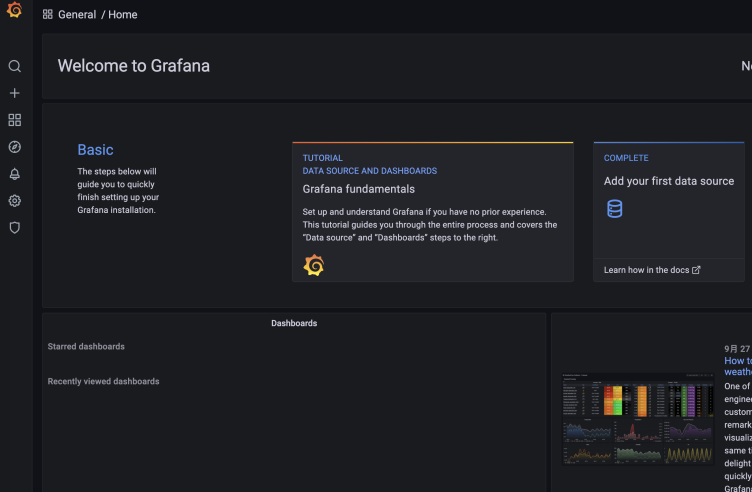Click the external link icon beside docs
This screenshot has width=752, height=492.
click(696, 270)
